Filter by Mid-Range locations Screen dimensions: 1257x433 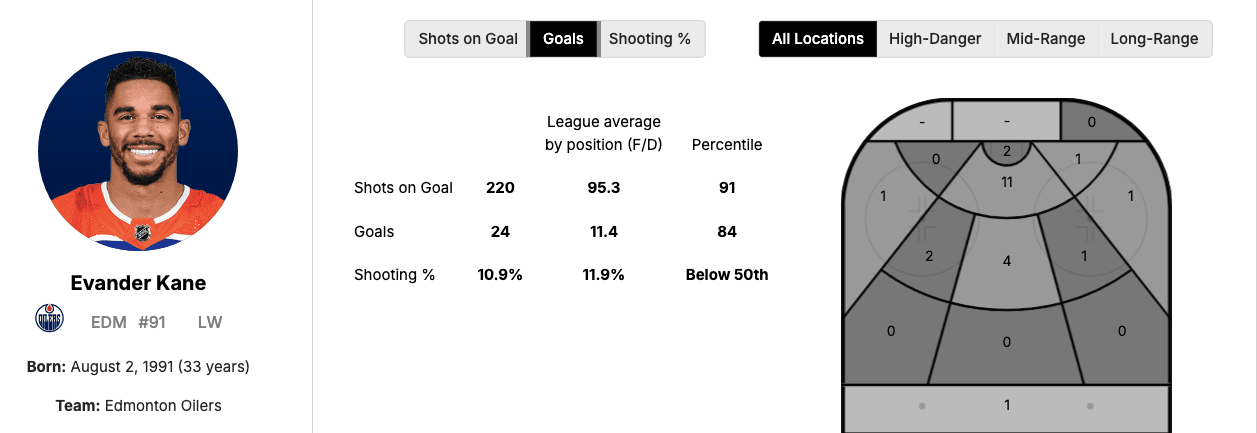1045,39
